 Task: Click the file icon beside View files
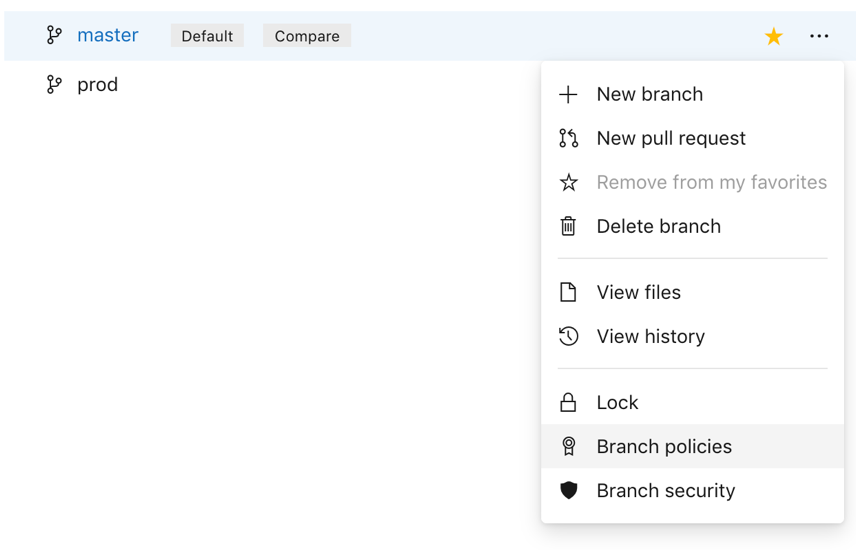click(x=568, y=292)
